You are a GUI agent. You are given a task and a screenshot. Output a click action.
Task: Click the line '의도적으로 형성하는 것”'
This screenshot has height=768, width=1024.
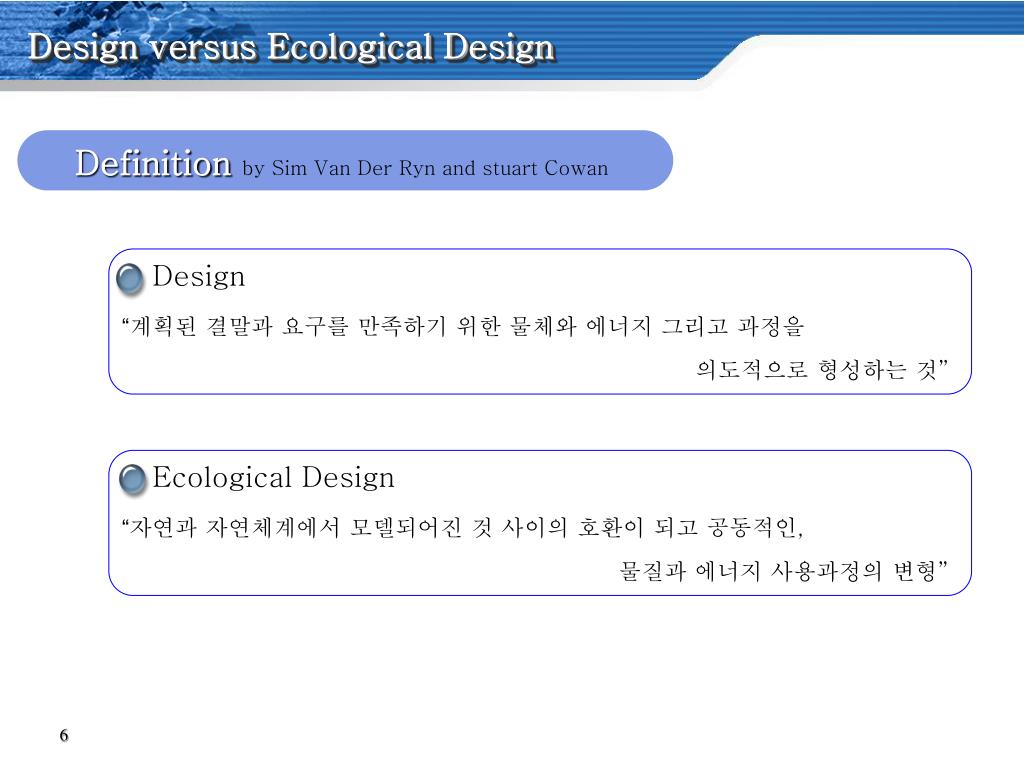tap(822, 370)
